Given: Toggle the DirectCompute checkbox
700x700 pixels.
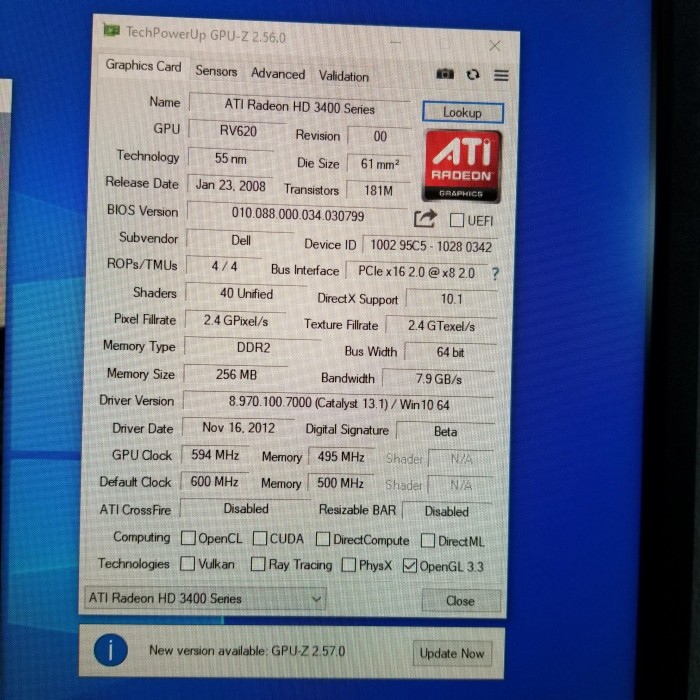Looking at the screenshot, I should pos(323,539).
